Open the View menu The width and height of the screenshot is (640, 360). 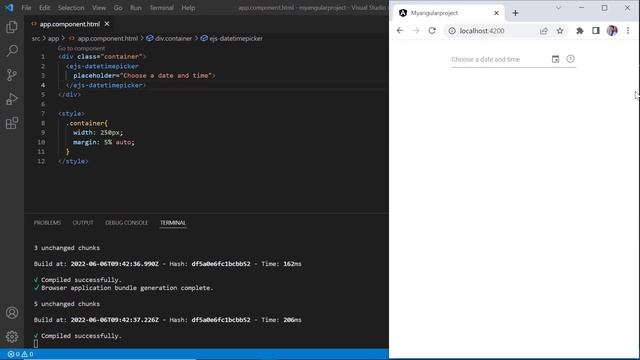tap(99, 8)
